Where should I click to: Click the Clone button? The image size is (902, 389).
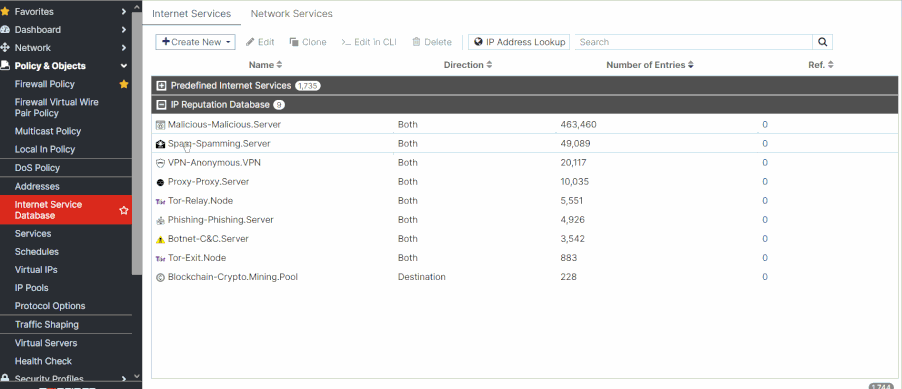point(308,42)
